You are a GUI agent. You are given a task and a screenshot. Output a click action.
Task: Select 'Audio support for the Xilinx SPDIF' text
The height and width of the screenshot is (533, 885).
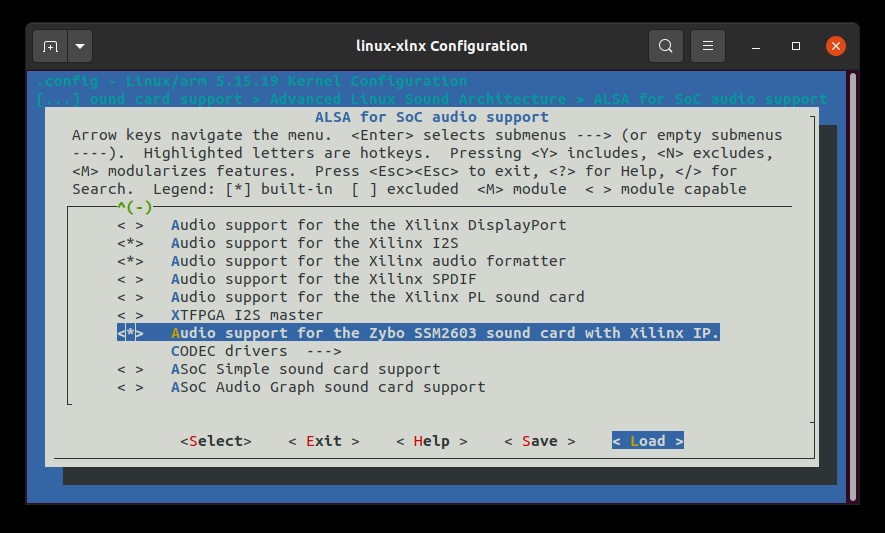pos(324,279)
